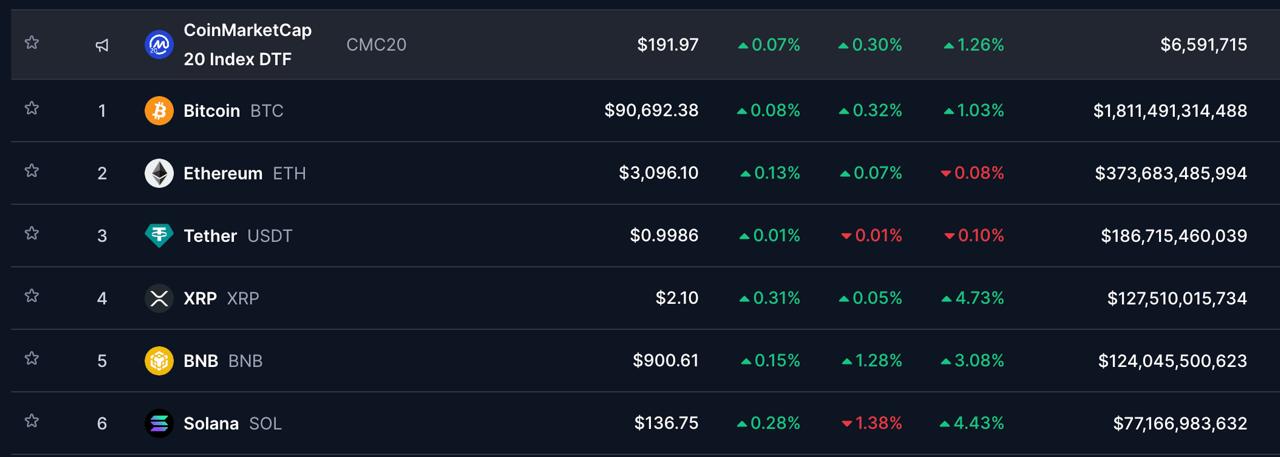Favorite Solana with its star

coord(32,421)
